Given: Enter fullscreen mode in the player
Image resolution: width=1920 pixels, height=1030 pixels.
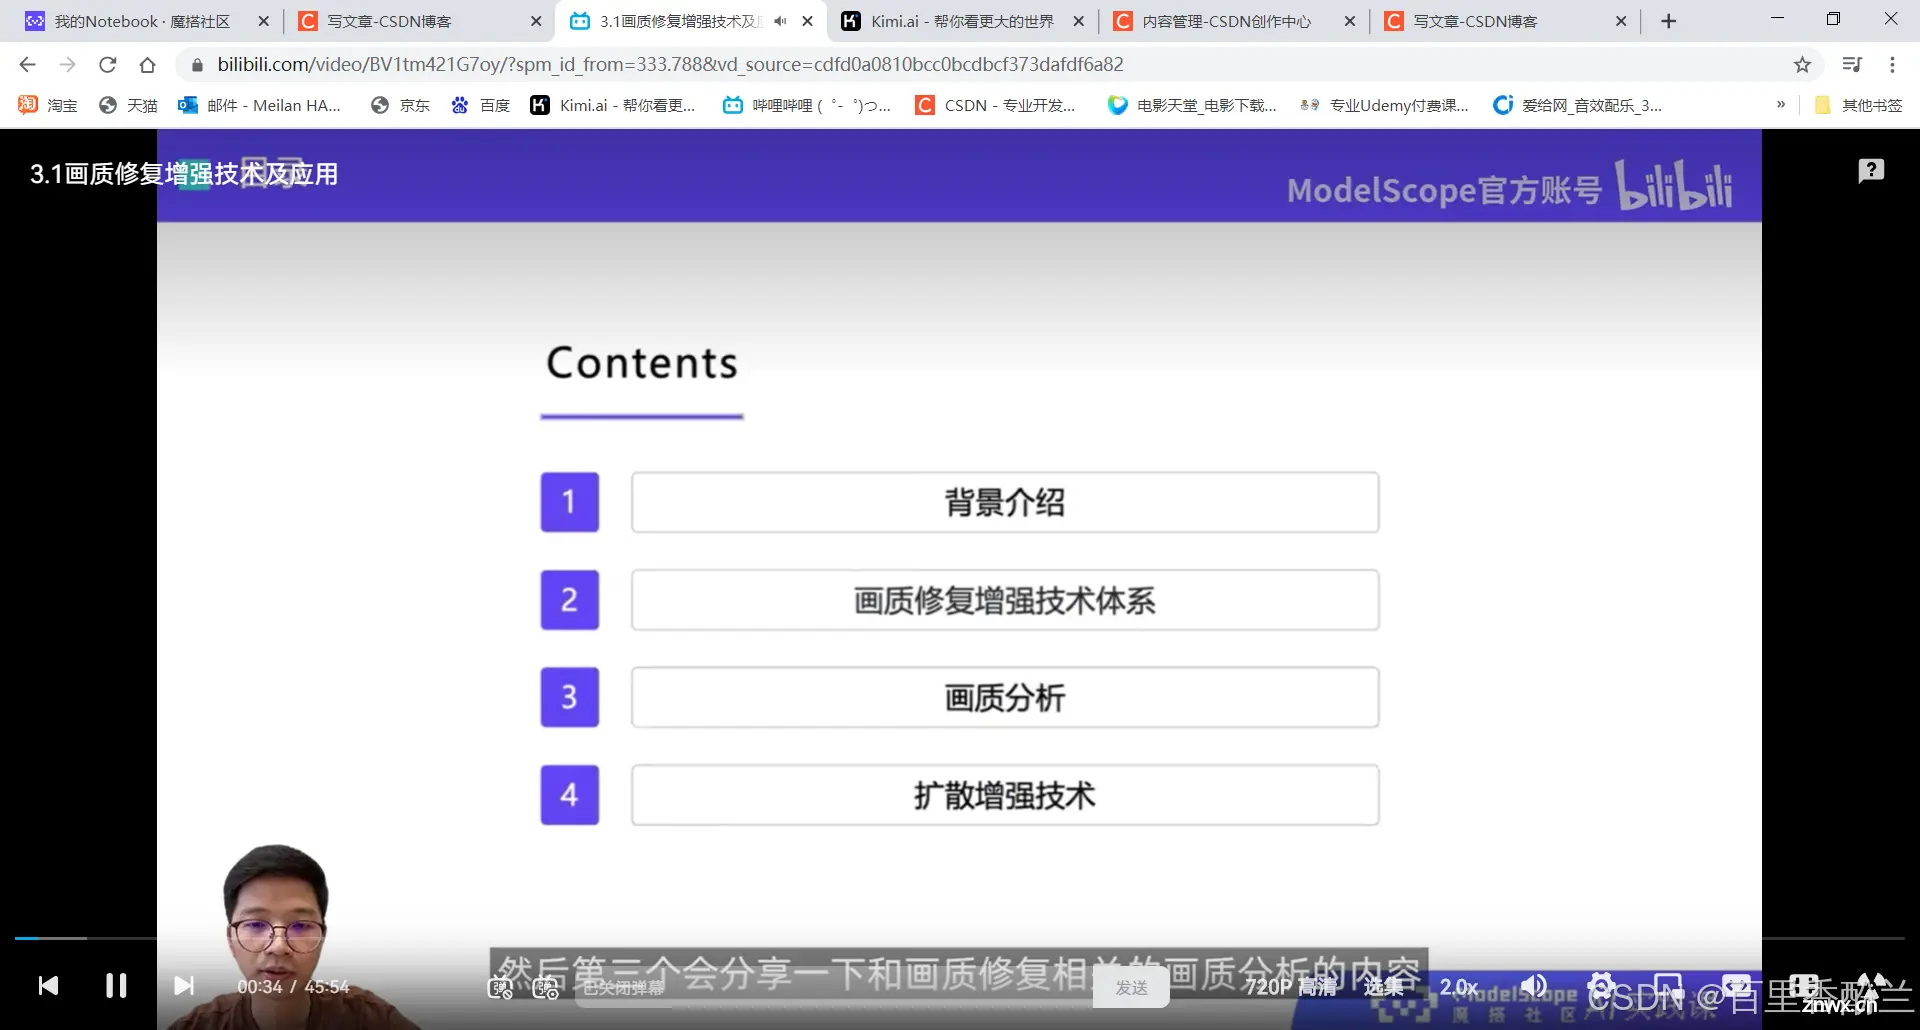Looking at the screenshot, I should tap(1872, 986).
